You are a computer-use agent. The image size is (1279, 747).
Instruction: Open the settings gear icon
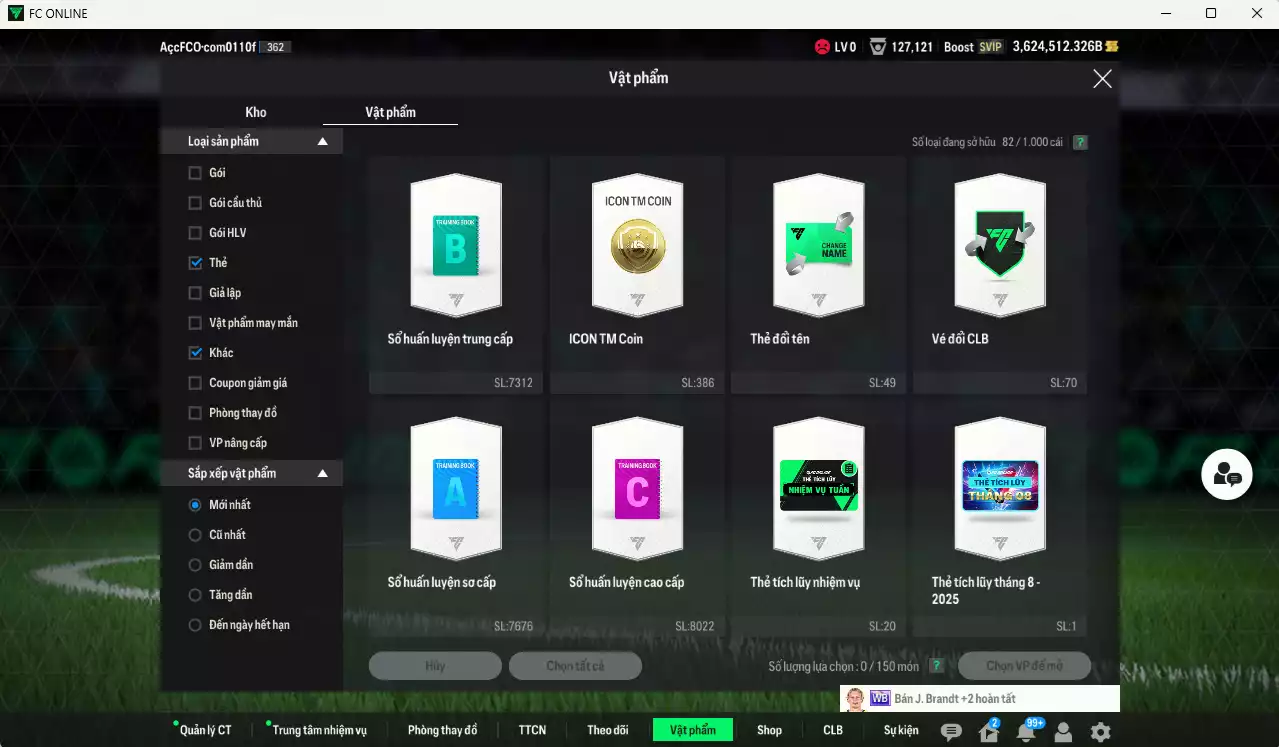click(x=1100, y=732)
